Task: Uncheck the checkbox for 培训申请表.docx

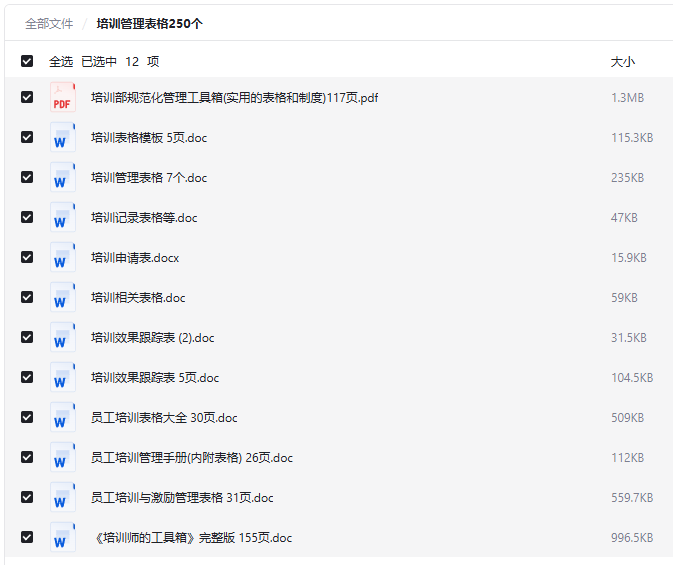Action: pos(27,257)
